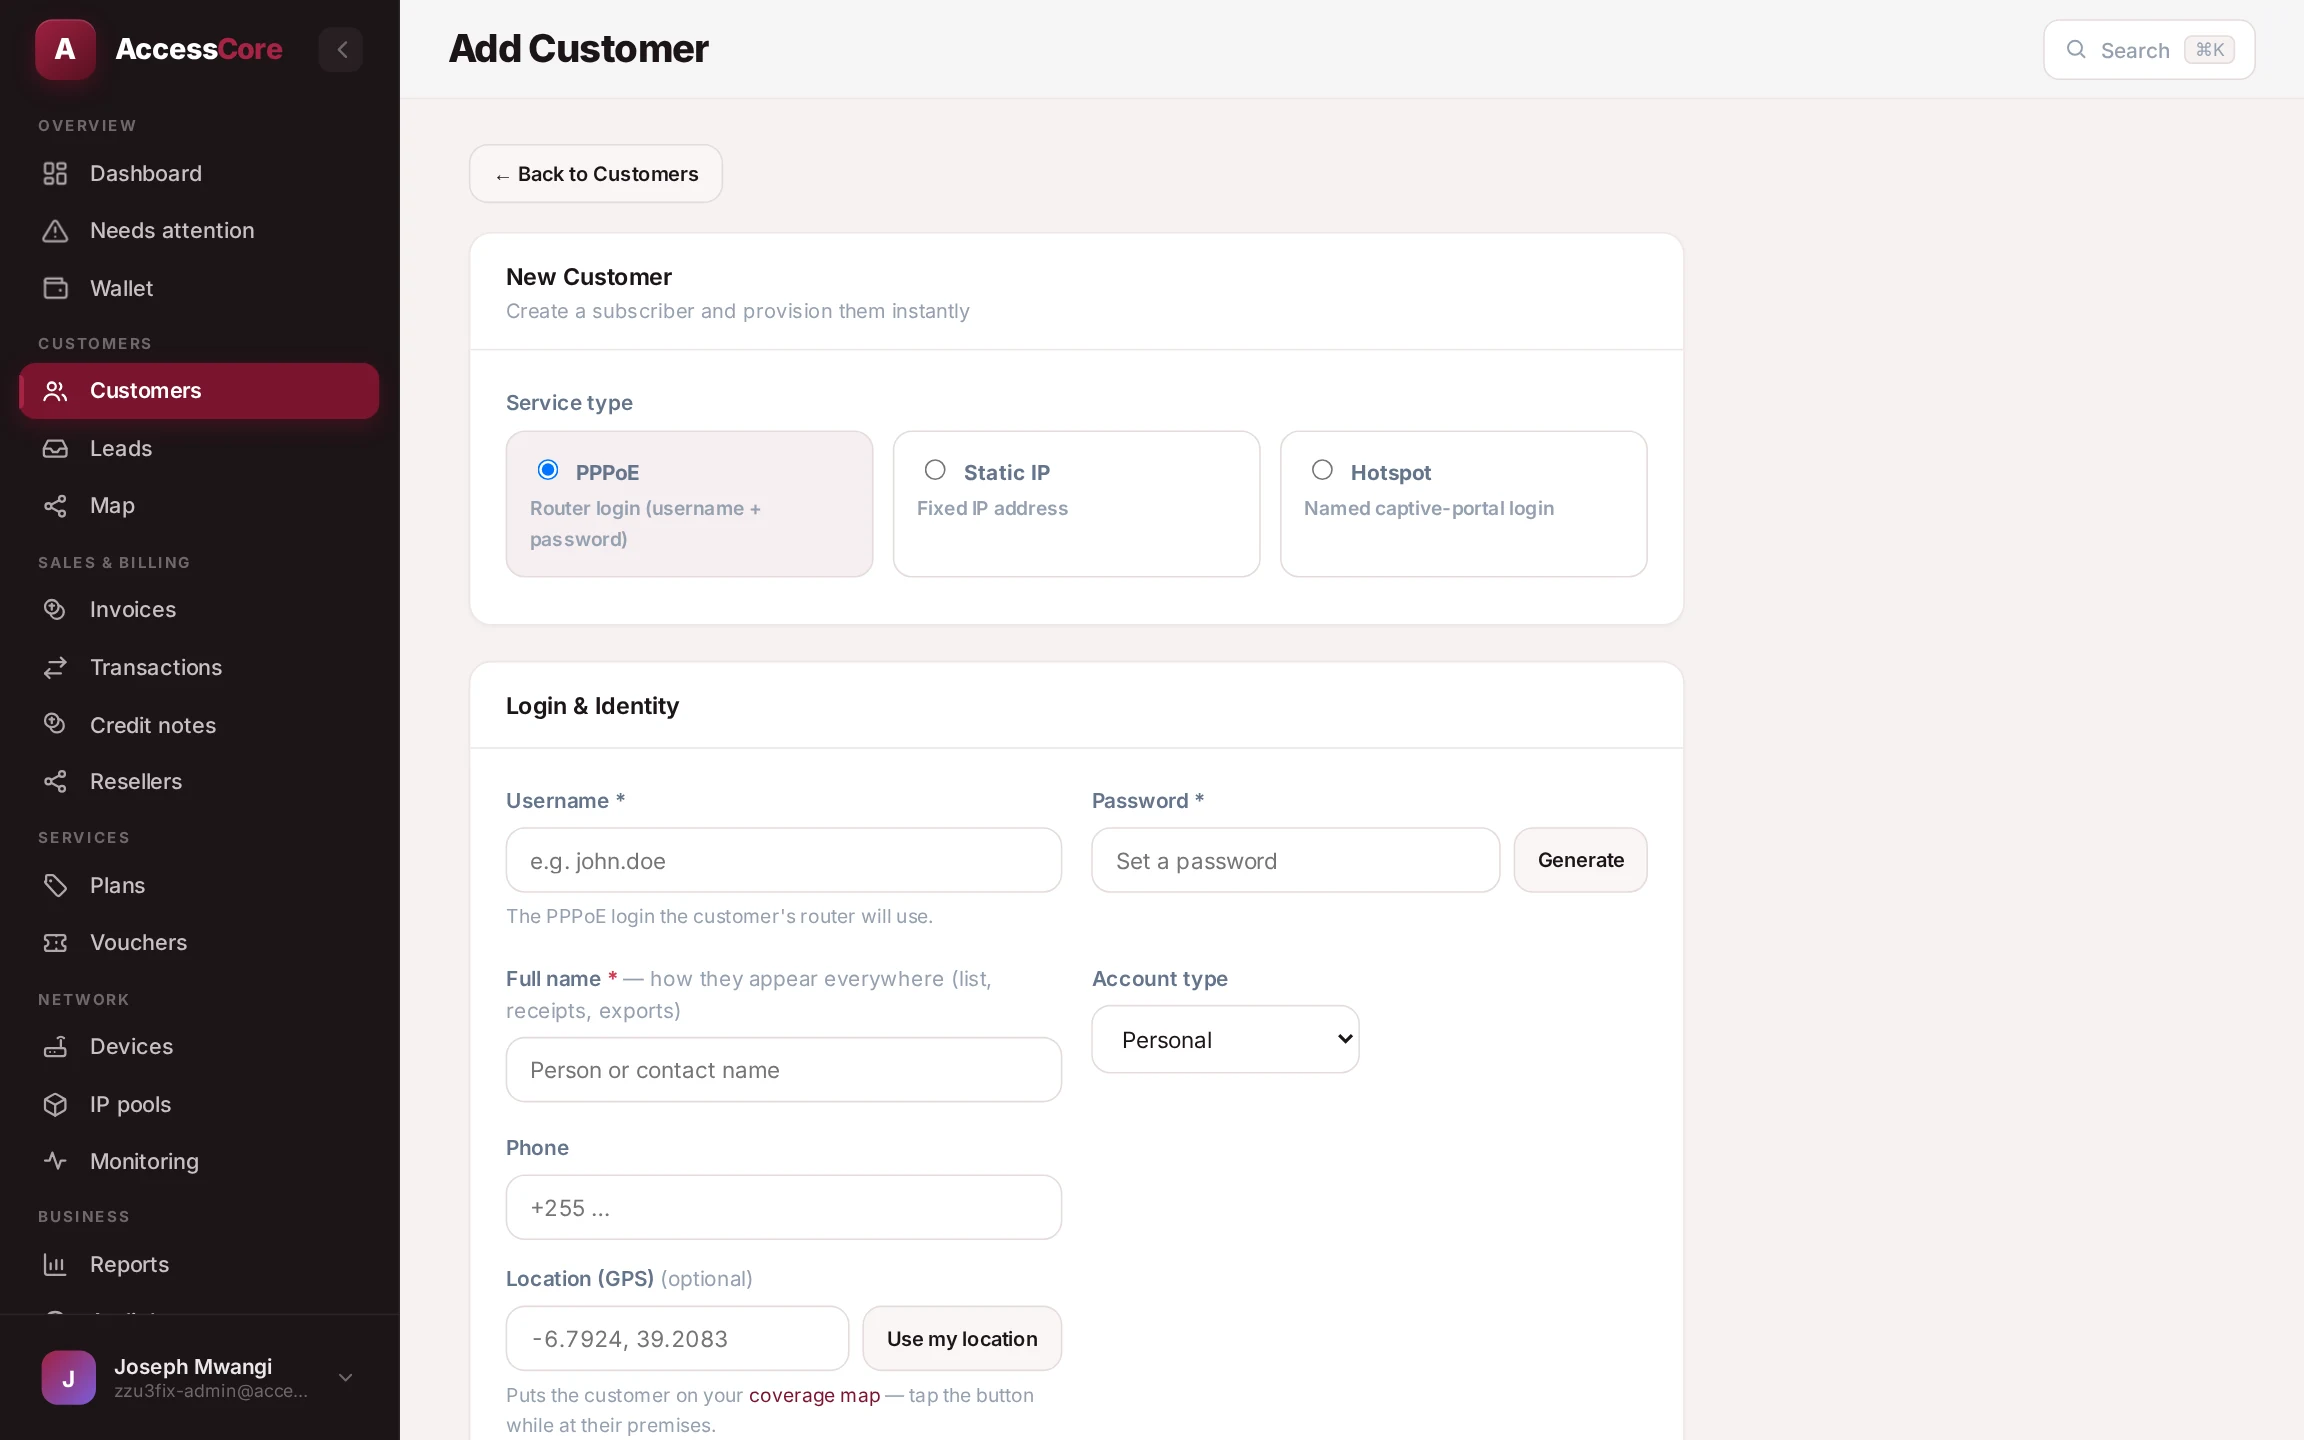Click the Invoices coin icon
Viewport: 2304px width, 1440px height.
pyautogui.click(x=55, y=609)
